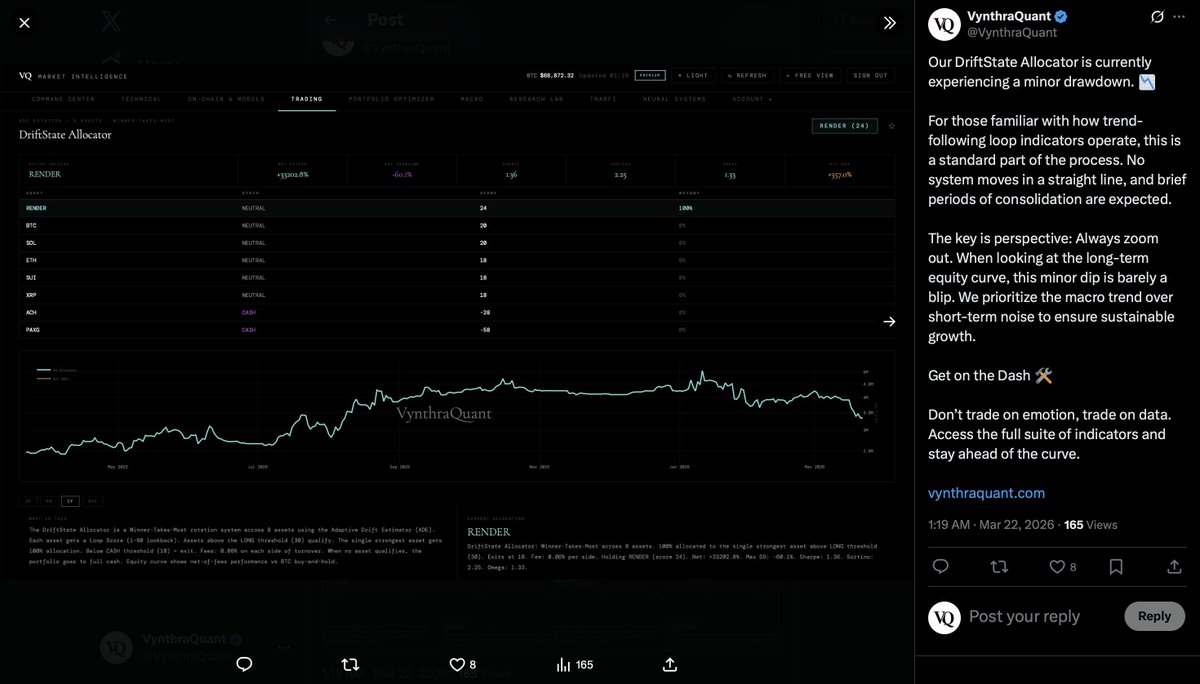Click the grey Reply button

coord(1154,616)
